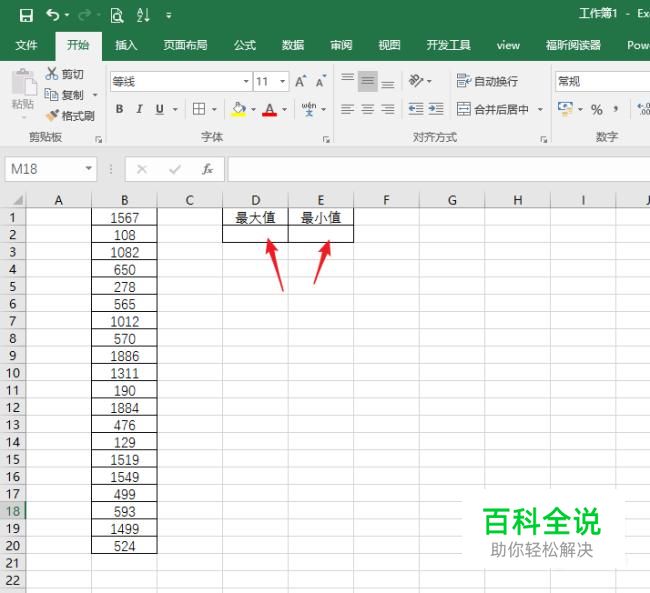Screen dimensions: 650x593
Task: Select Middle Align icon
Action: tap(367, 81)
